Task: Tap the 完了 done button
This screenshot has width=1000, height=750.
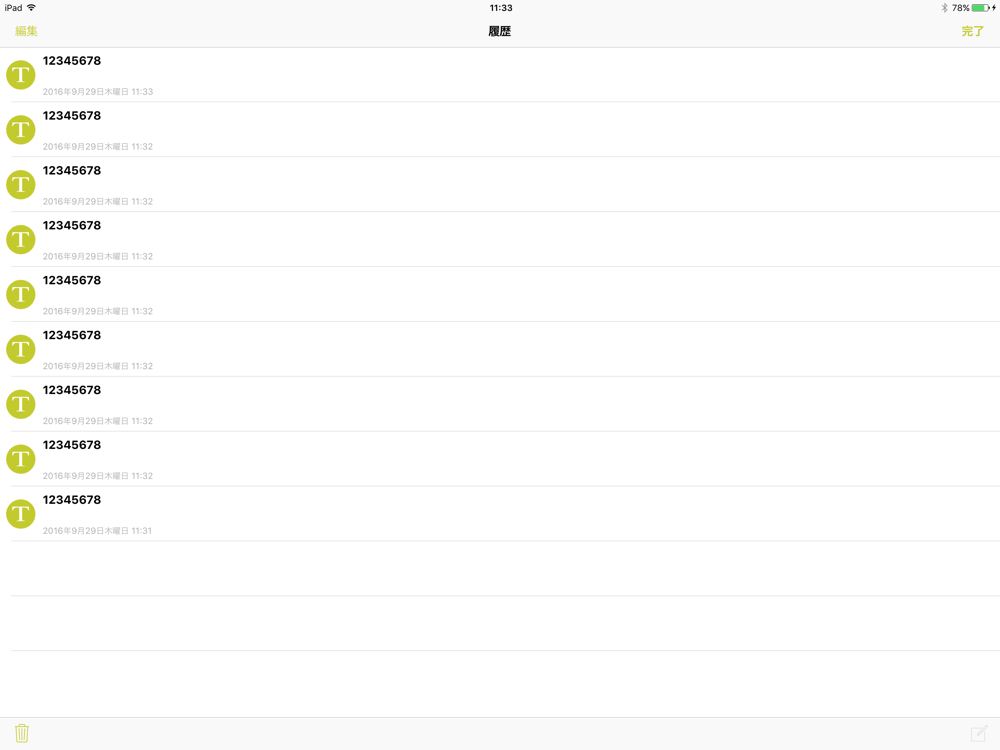Action: click(x=973, y=31)
